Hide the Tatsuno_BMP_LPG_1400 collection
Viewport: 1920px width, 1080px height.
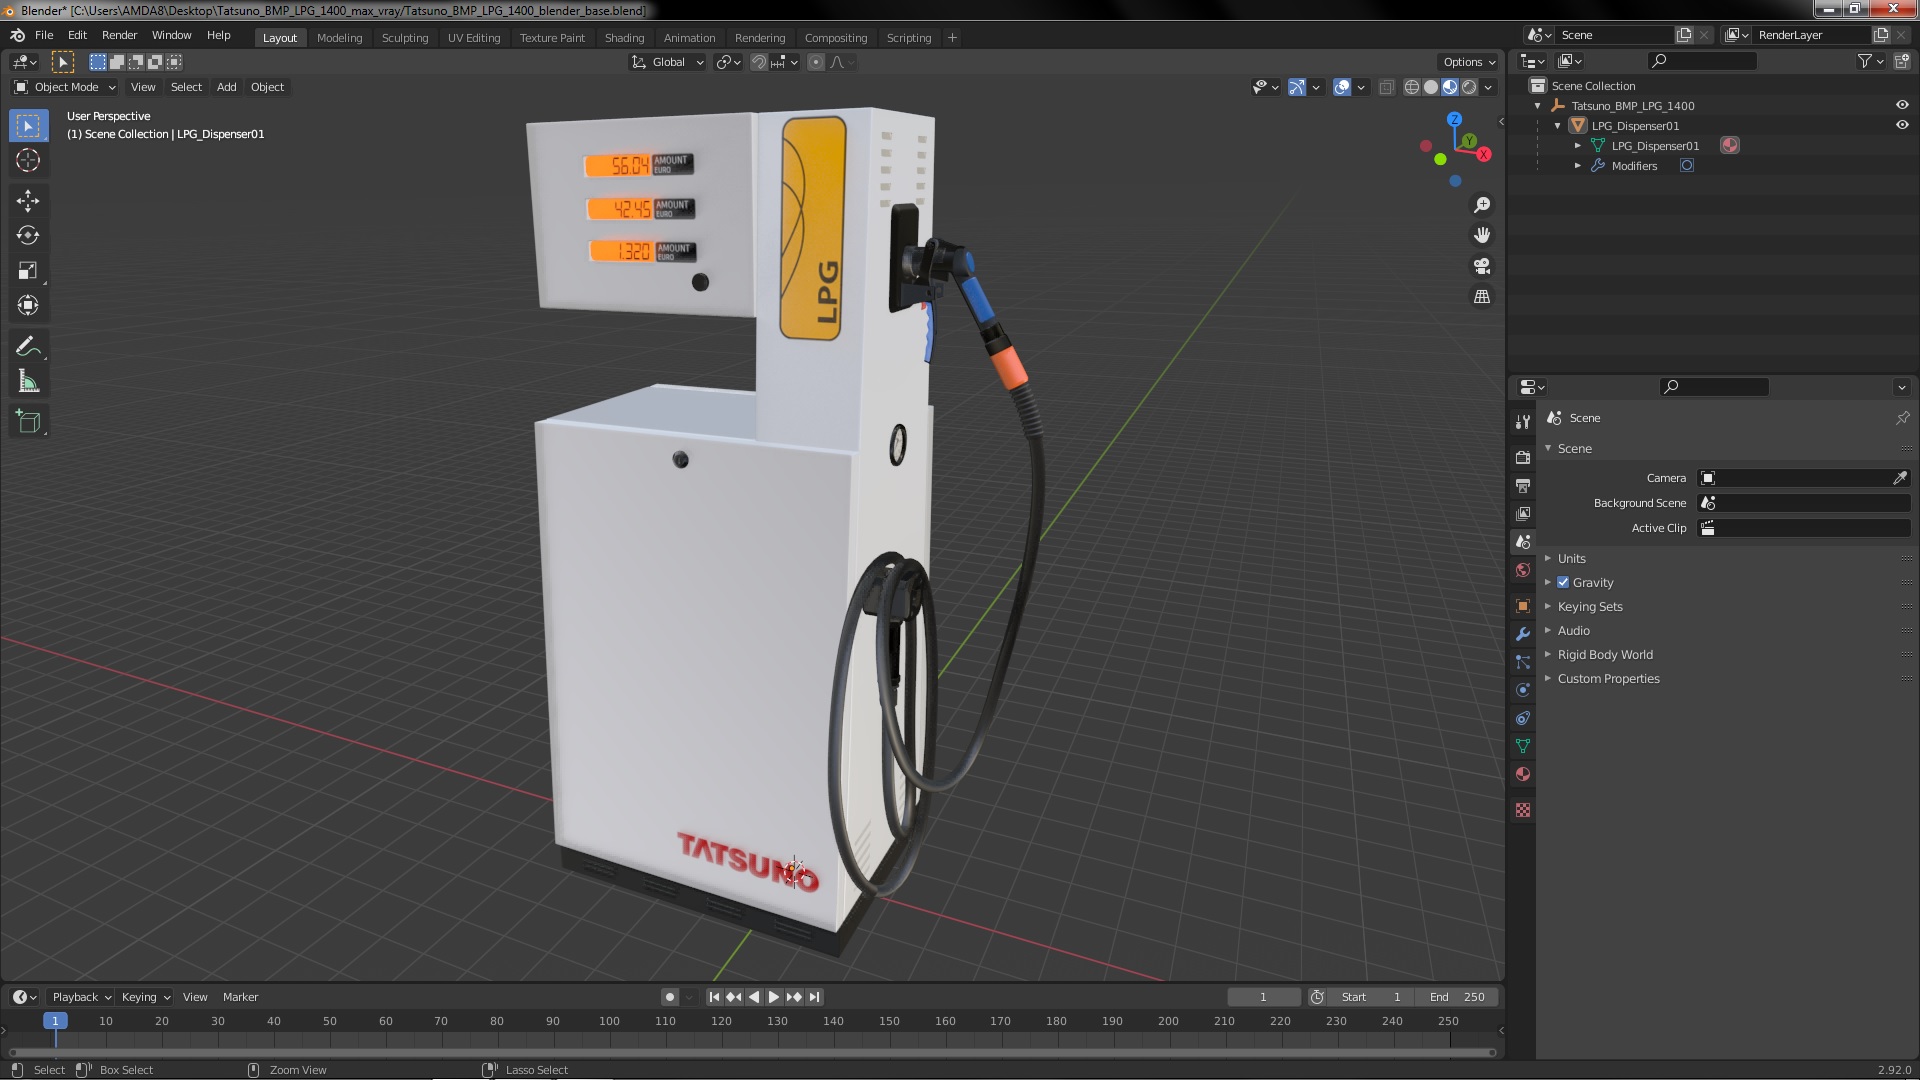[x=1902, y=105]
